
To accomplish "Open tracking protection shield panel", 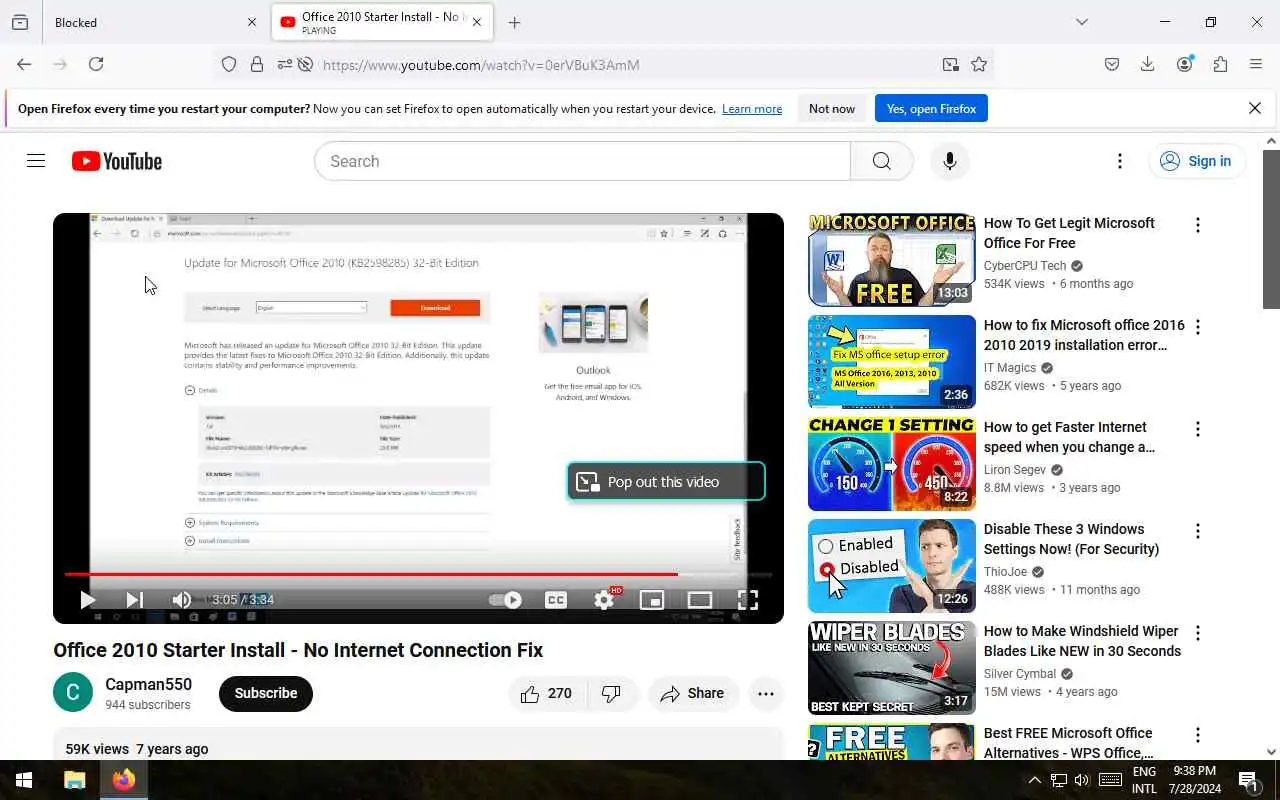I will pyautogui.click(x=229, y=64).
